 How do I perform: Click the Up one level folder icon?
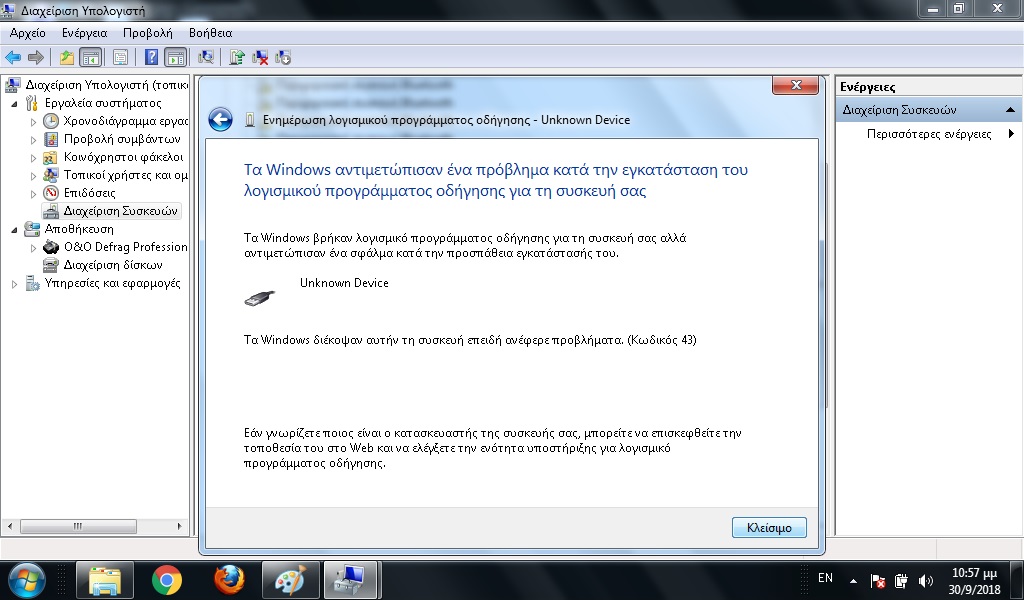[x=67, y=57]
